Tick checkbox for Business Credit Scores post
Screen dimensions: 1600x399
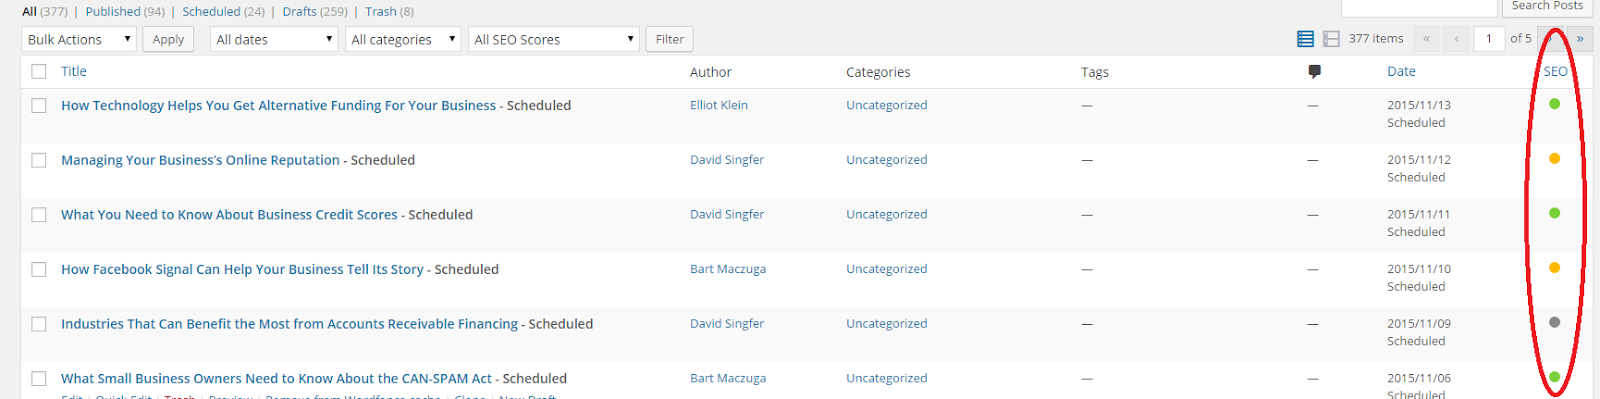[39, 215]
